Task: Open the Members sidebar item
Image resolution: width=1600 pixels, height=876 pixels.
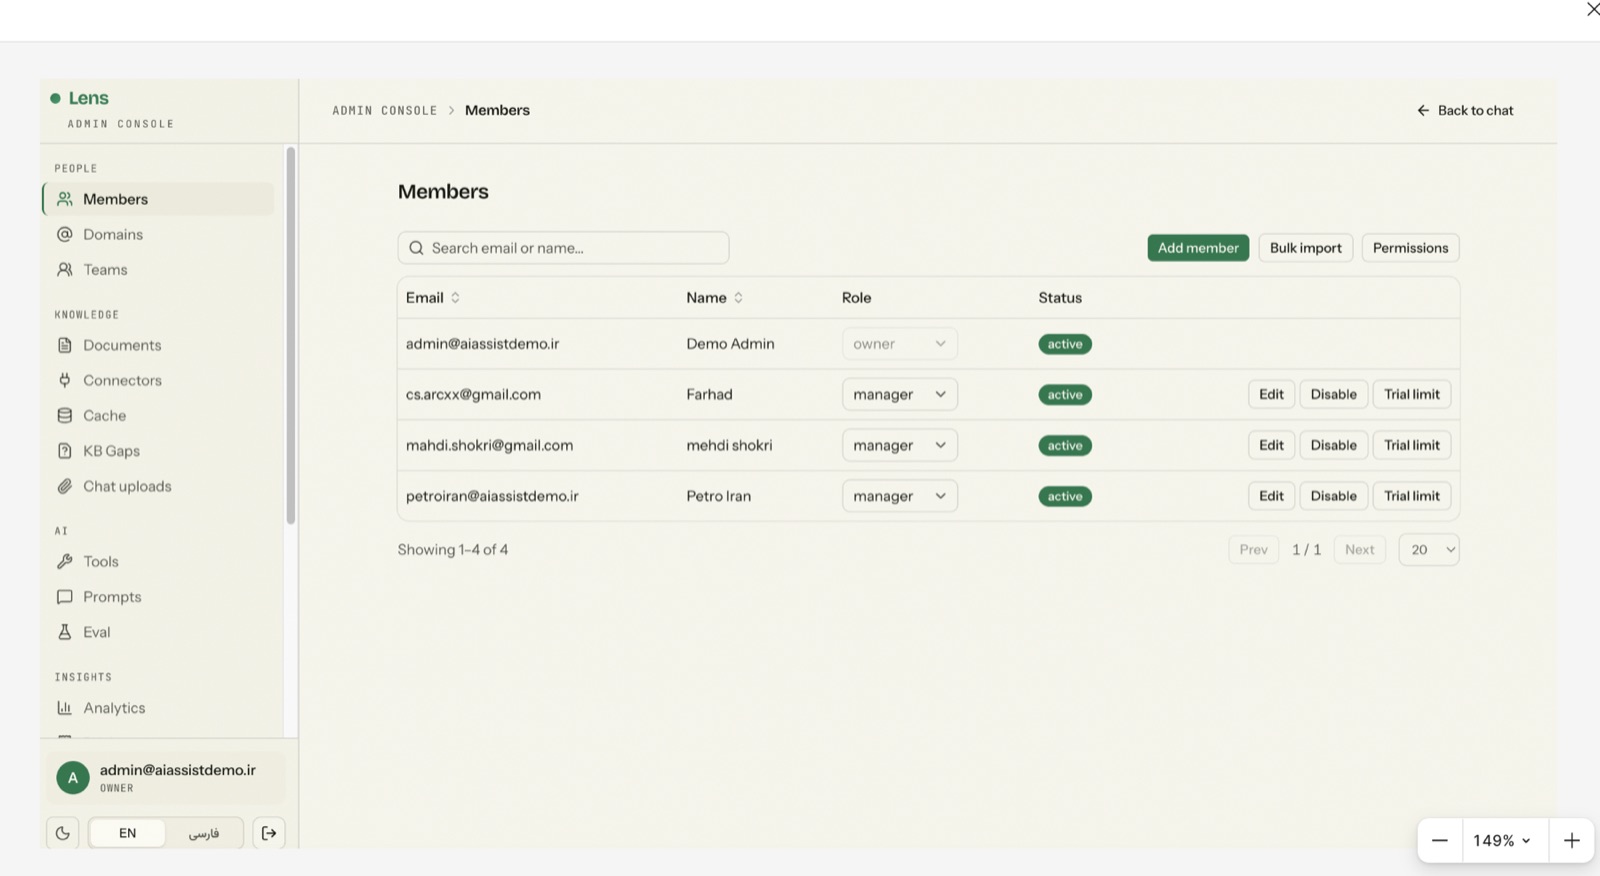Action: pos(158,199)
